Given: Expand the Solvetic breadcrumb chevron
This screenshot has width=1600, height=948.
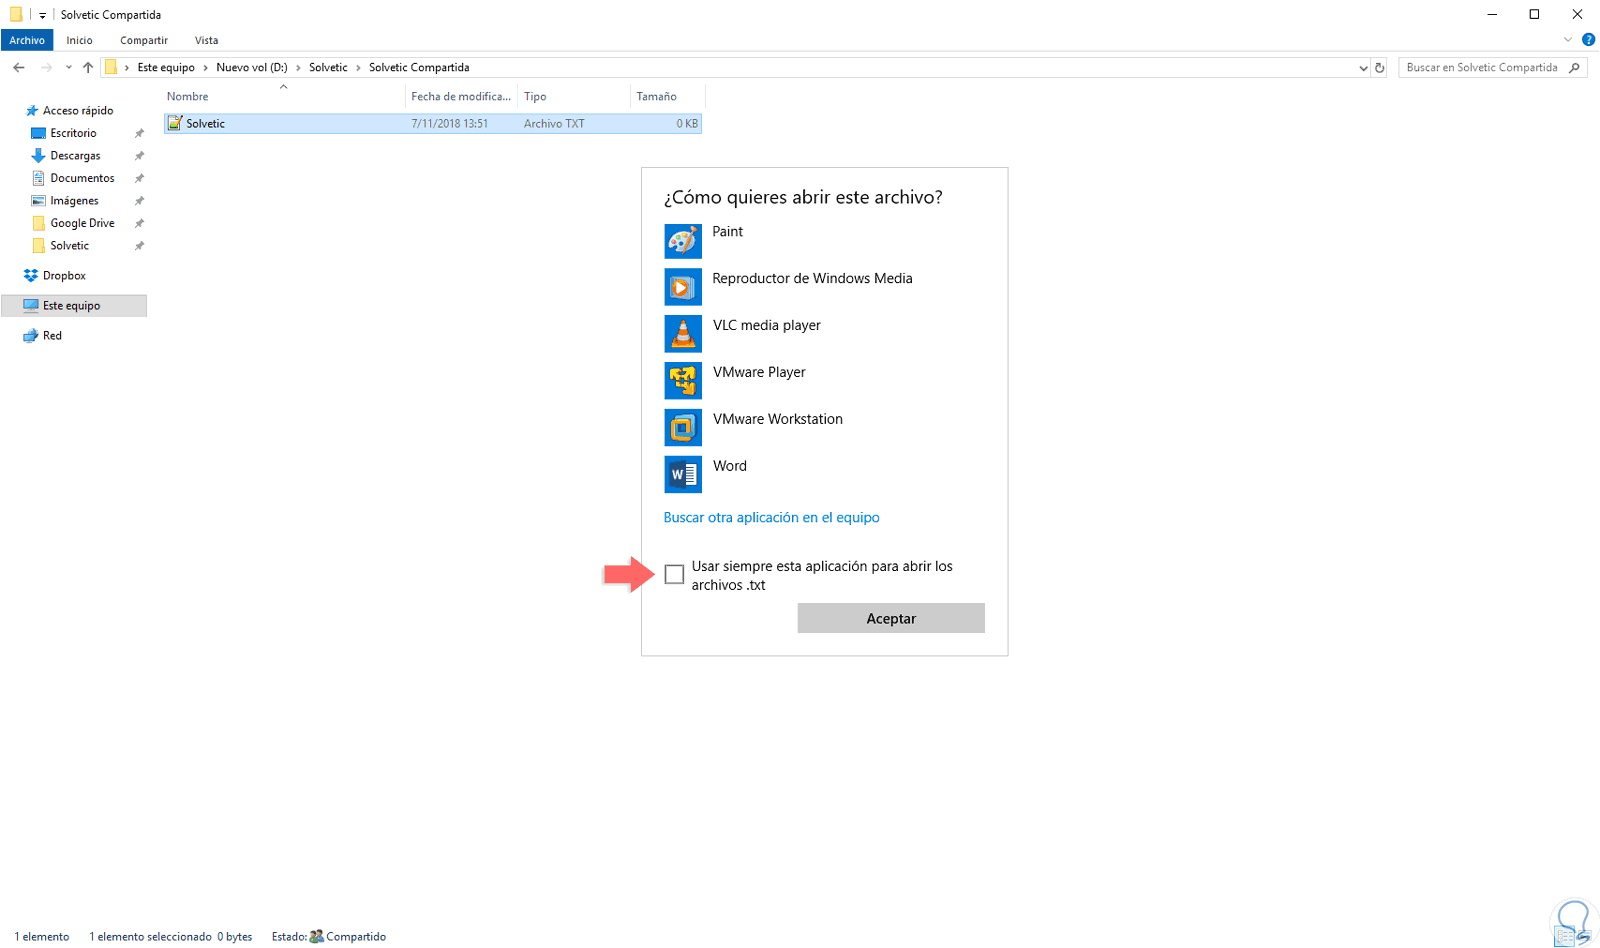Looking at the screenshot, I should 358,68.
